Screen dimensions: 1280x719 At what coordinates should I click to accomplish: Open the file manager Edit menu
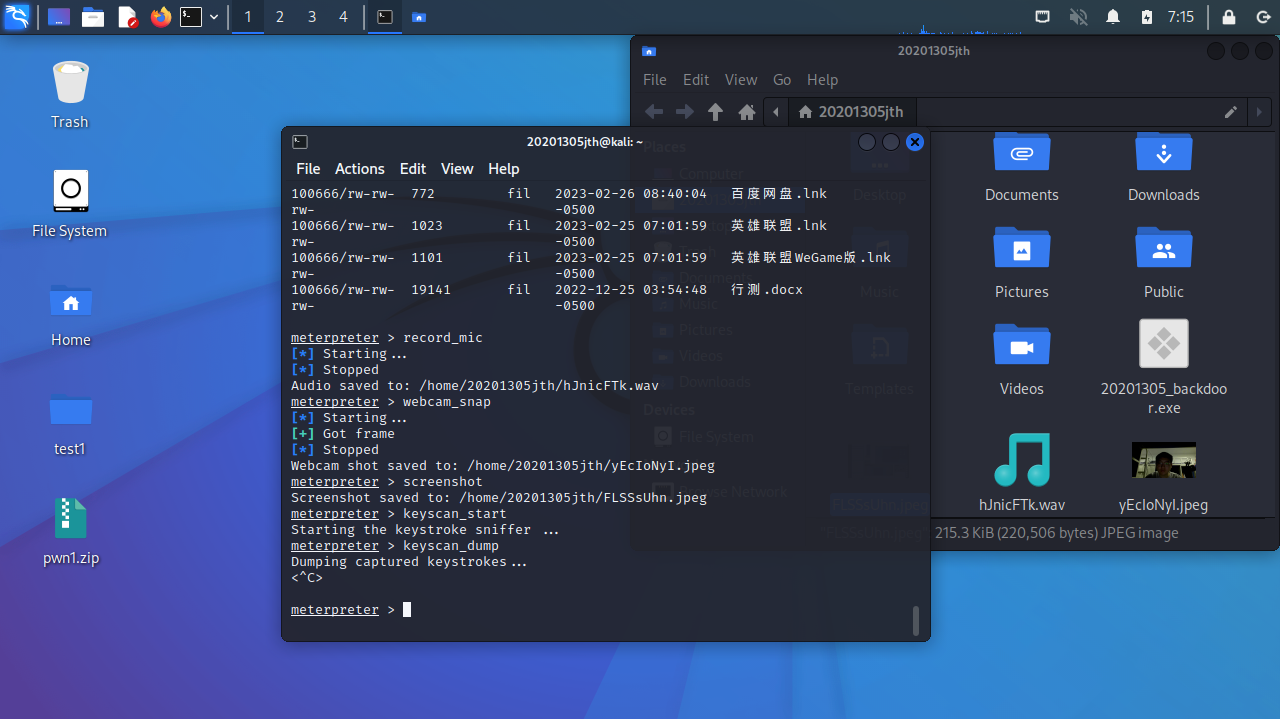[x=696, y=80]
